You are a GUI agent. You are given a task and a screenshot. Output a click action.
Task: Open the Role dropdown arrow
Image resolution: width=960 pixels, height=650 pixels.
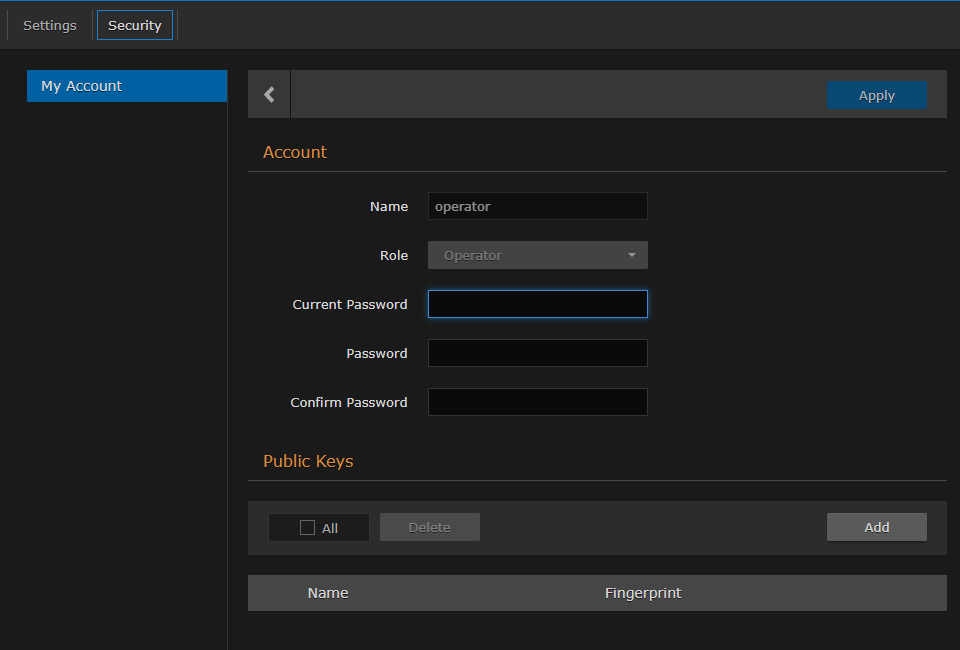pos(632,255)
